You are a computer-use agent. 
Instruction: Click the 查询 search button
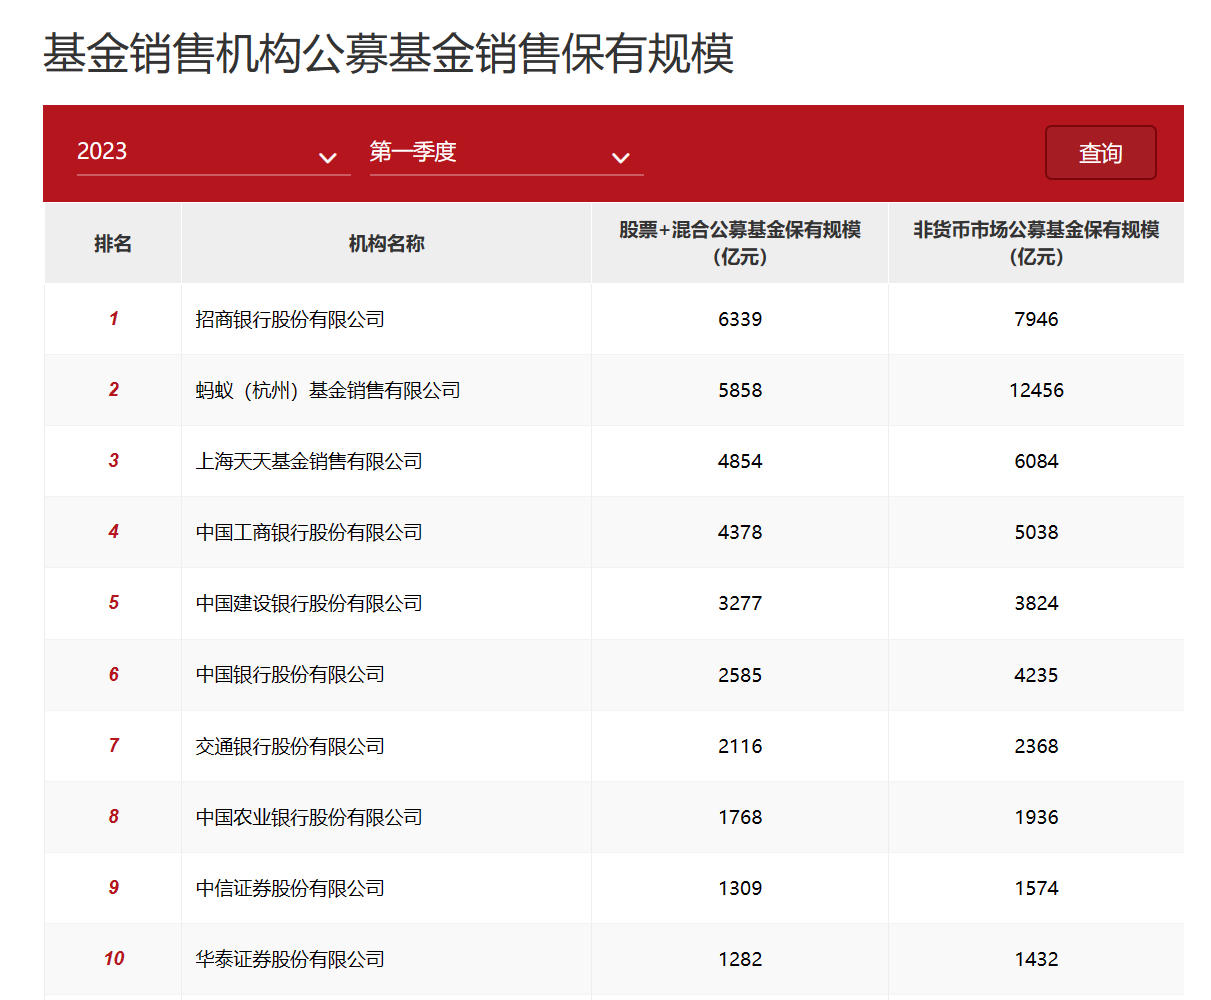pyautogui.click(x=1100, y=153)
